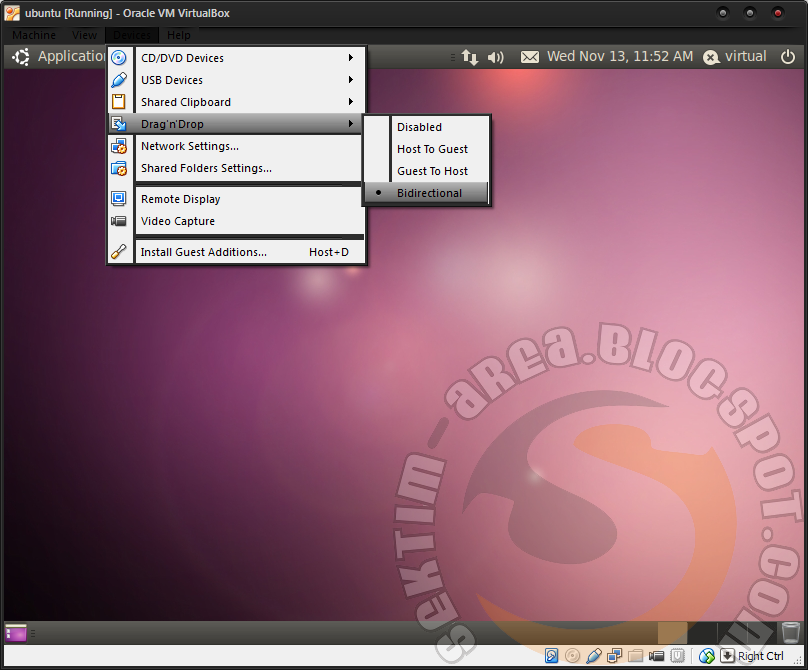
Task: Choose Shared Folders Settings... entry
Action: click(x=237, y=169)
